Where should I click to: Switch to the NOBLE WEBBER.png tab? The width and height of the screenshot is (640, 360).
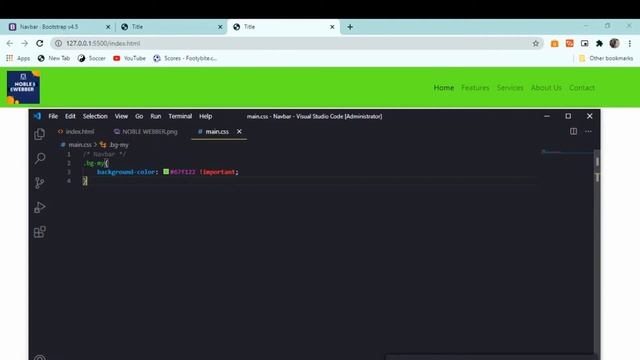click(146, 131)
